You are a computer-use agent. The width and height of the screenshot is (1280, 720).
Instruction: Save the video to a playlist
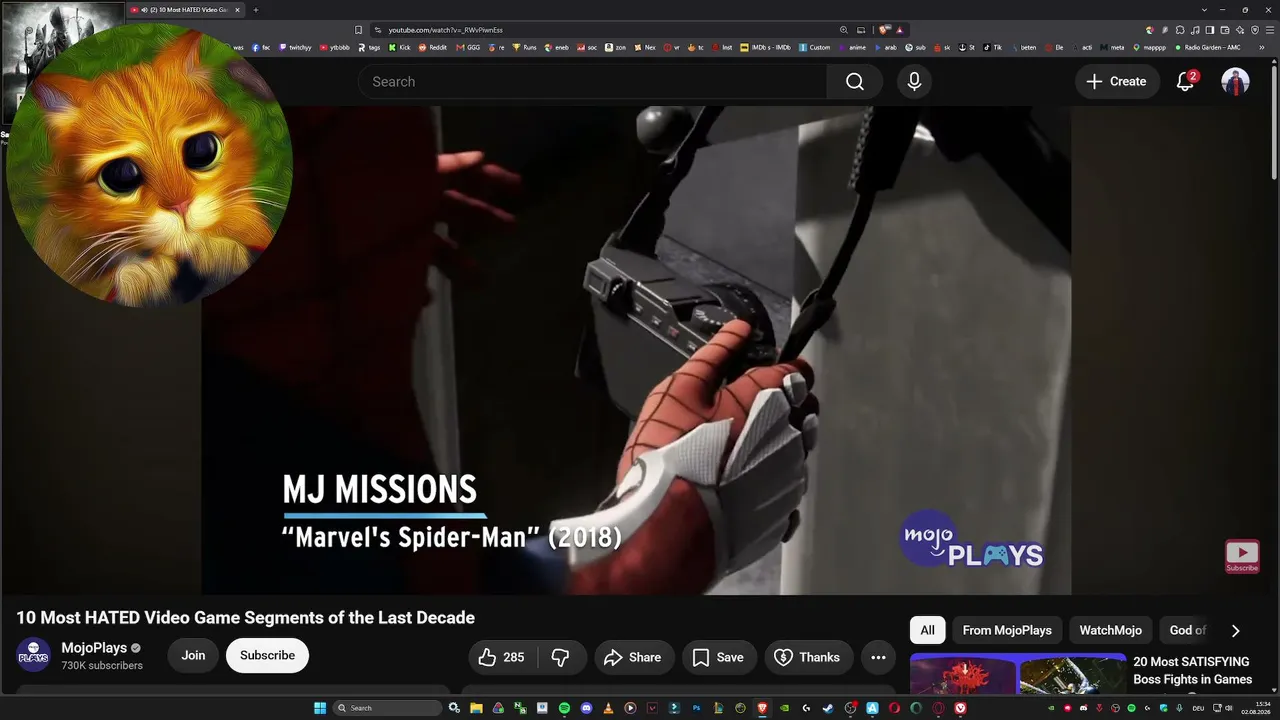[x=719, y=657]
